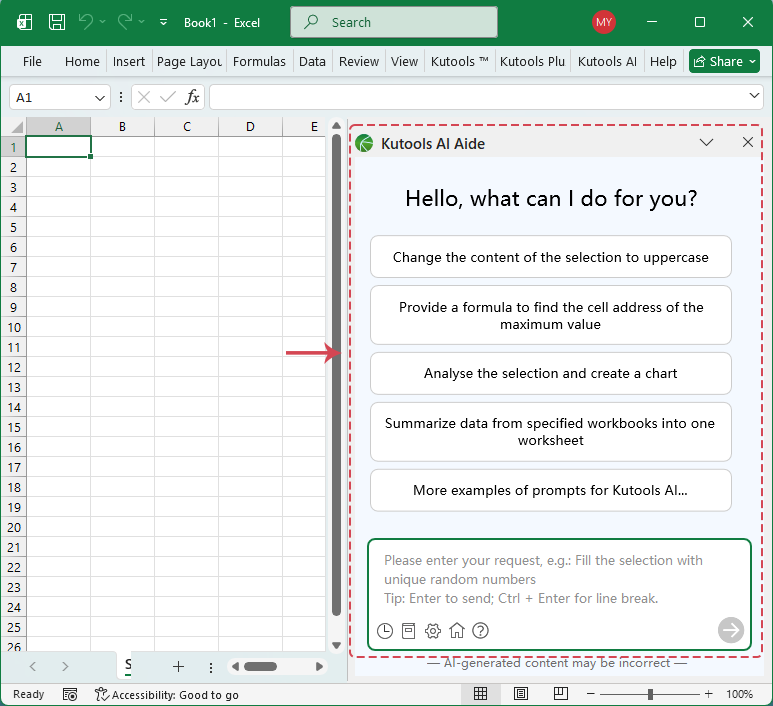Click the macro recording status bar icon
773x706 pixels.
[70, 695]
